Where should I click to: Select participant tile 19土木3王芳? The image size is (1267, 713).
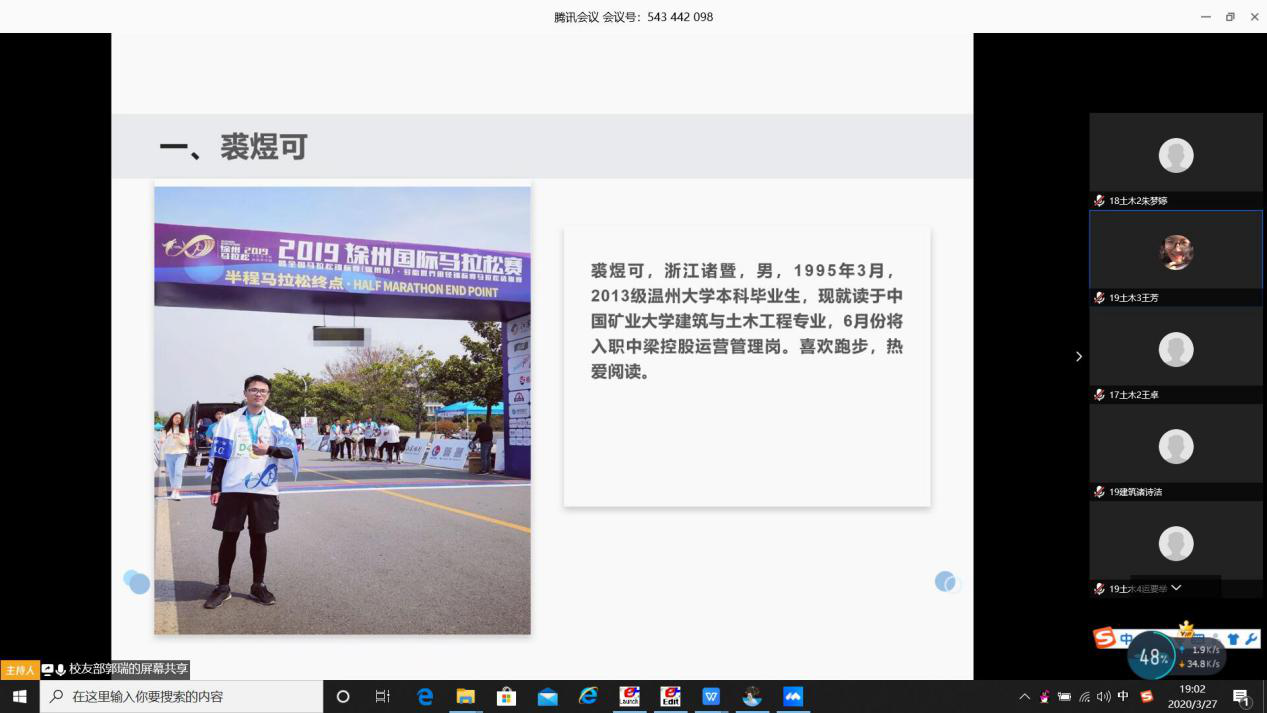coord(1175,251)
